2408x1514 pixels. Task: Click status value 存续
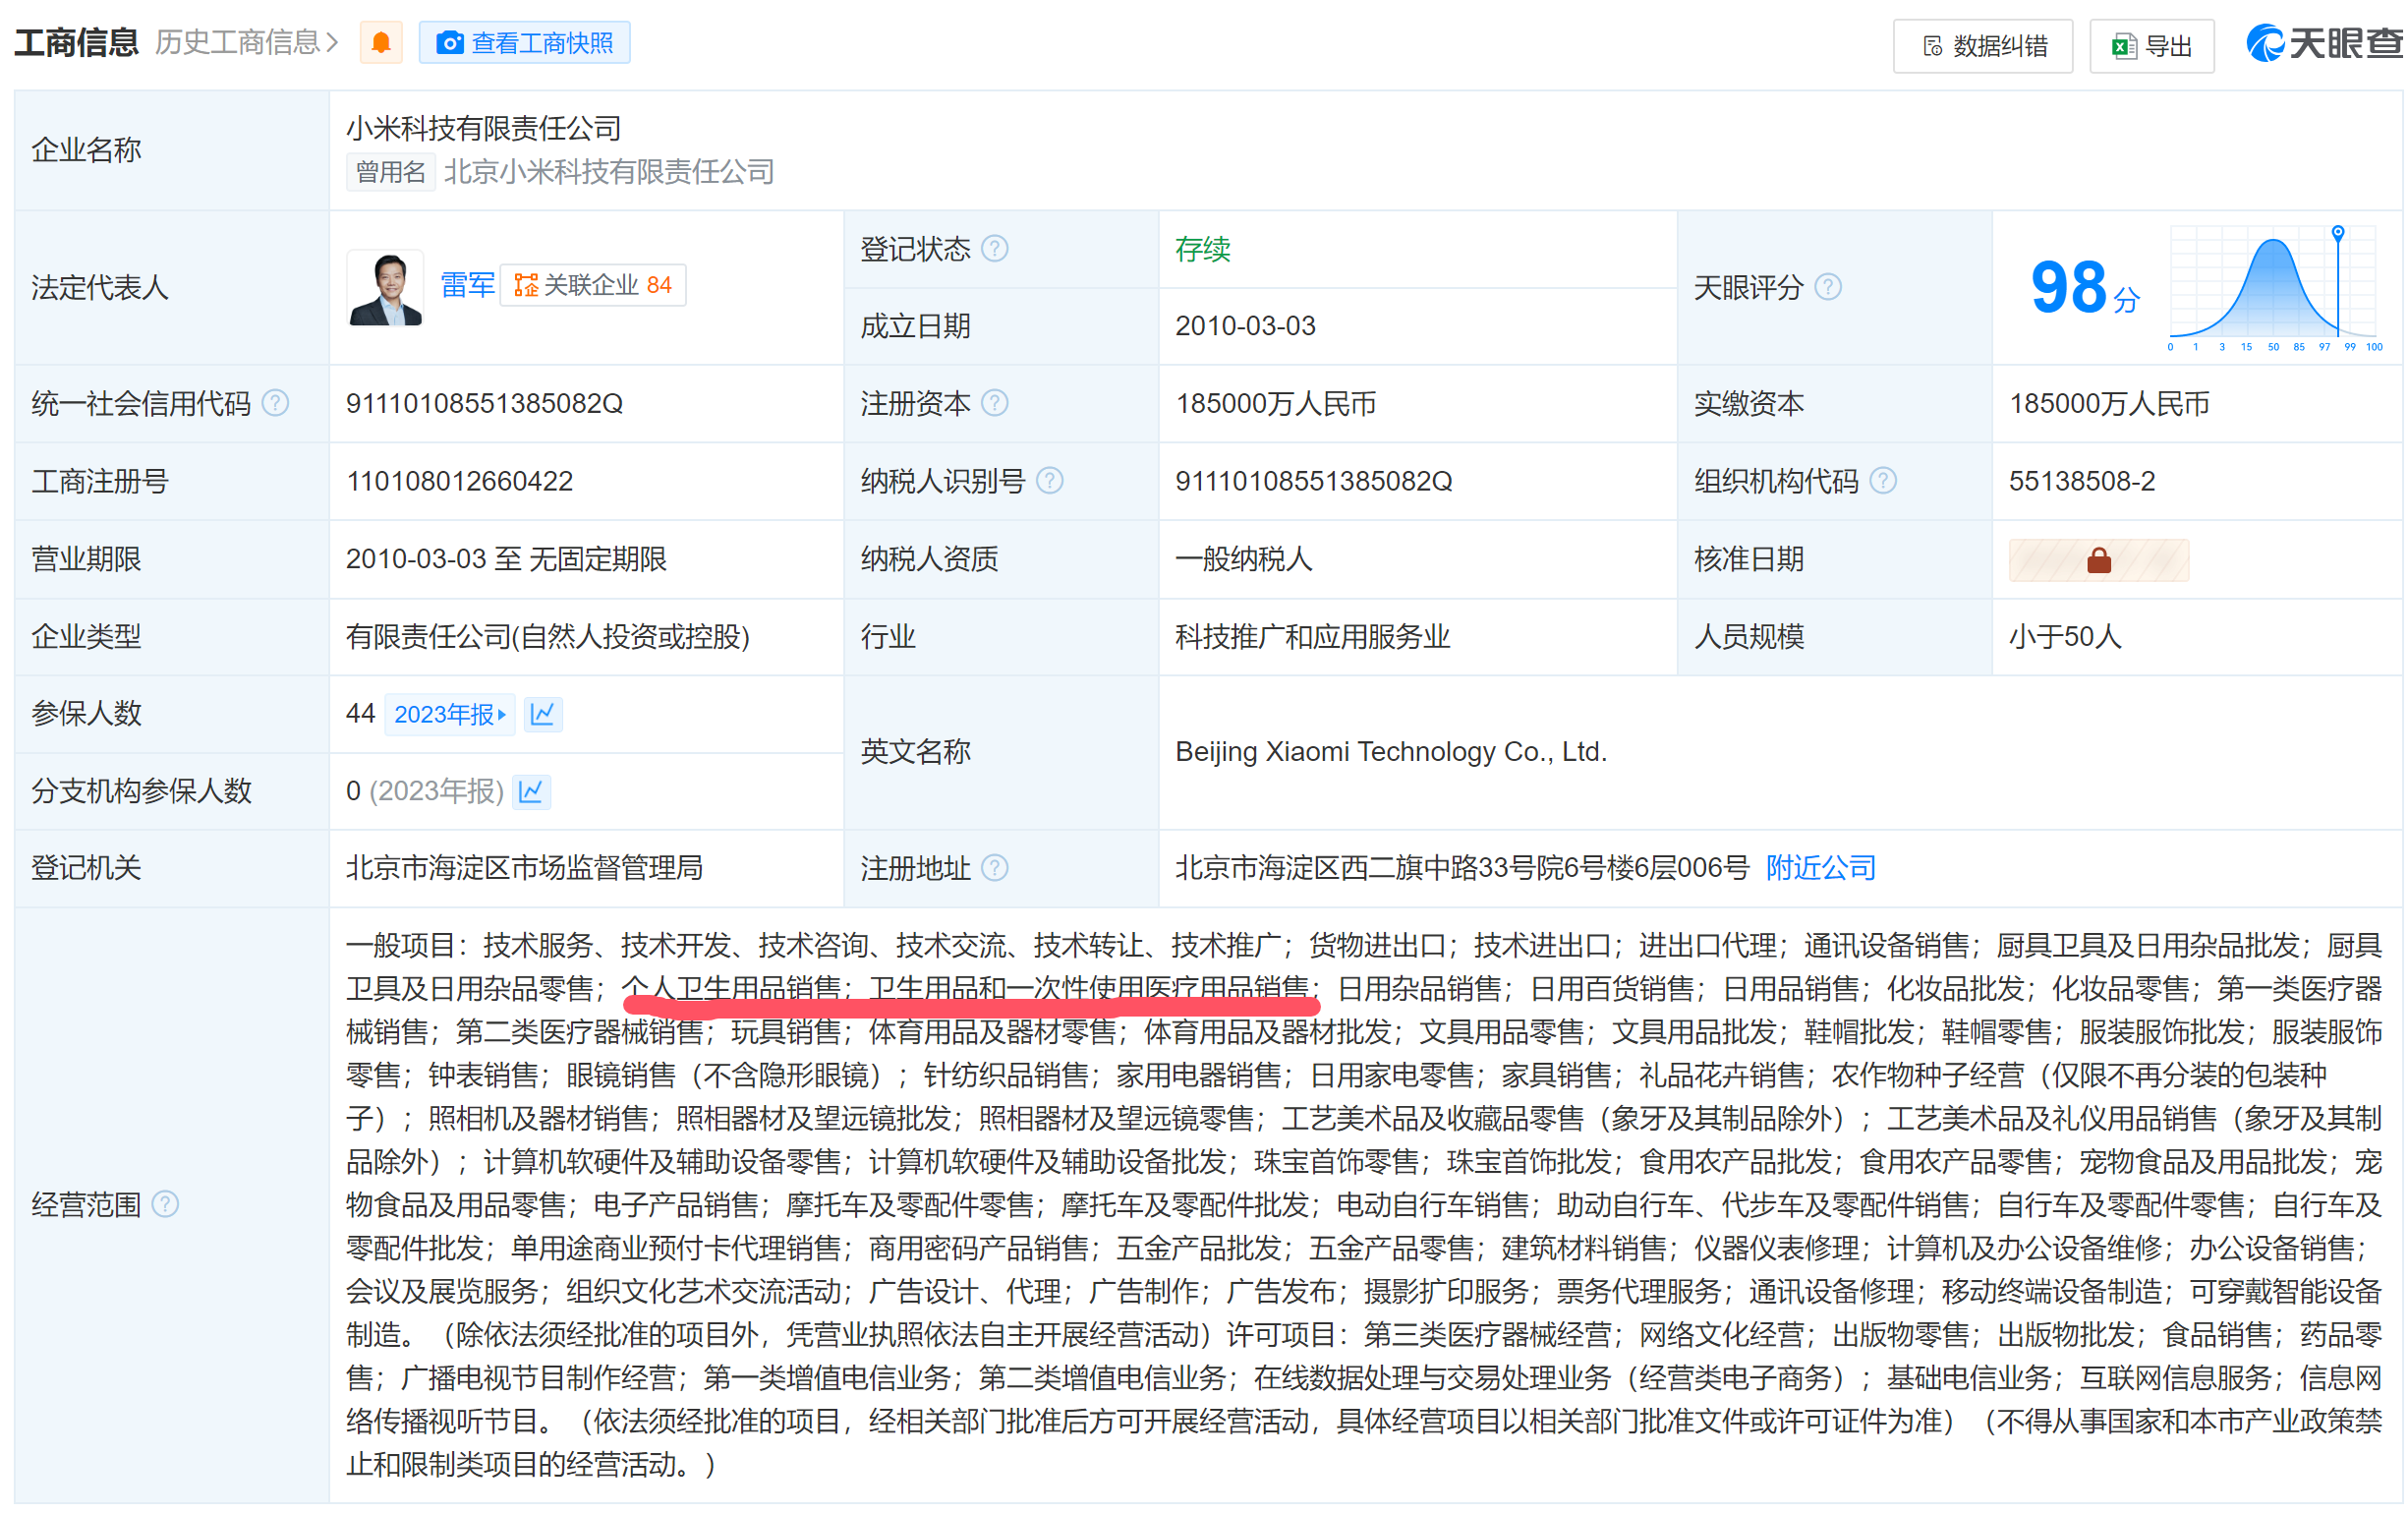pyautogui.click(x=1203, y=249)
